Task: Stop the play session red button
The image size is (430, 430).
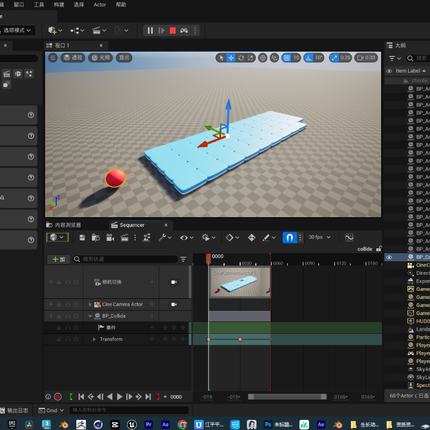Action: tap(172, 31)
